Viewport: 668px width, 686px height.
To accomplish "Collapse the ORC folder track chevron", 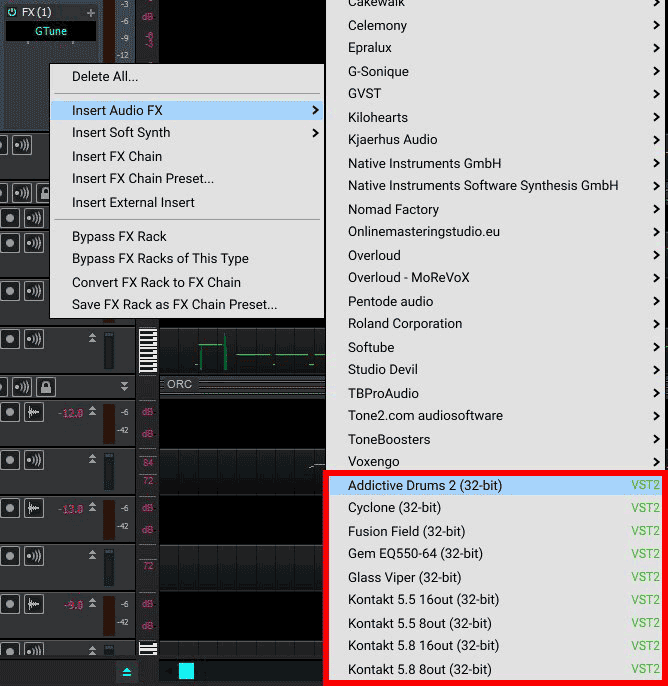I will [x=125, y=386].
